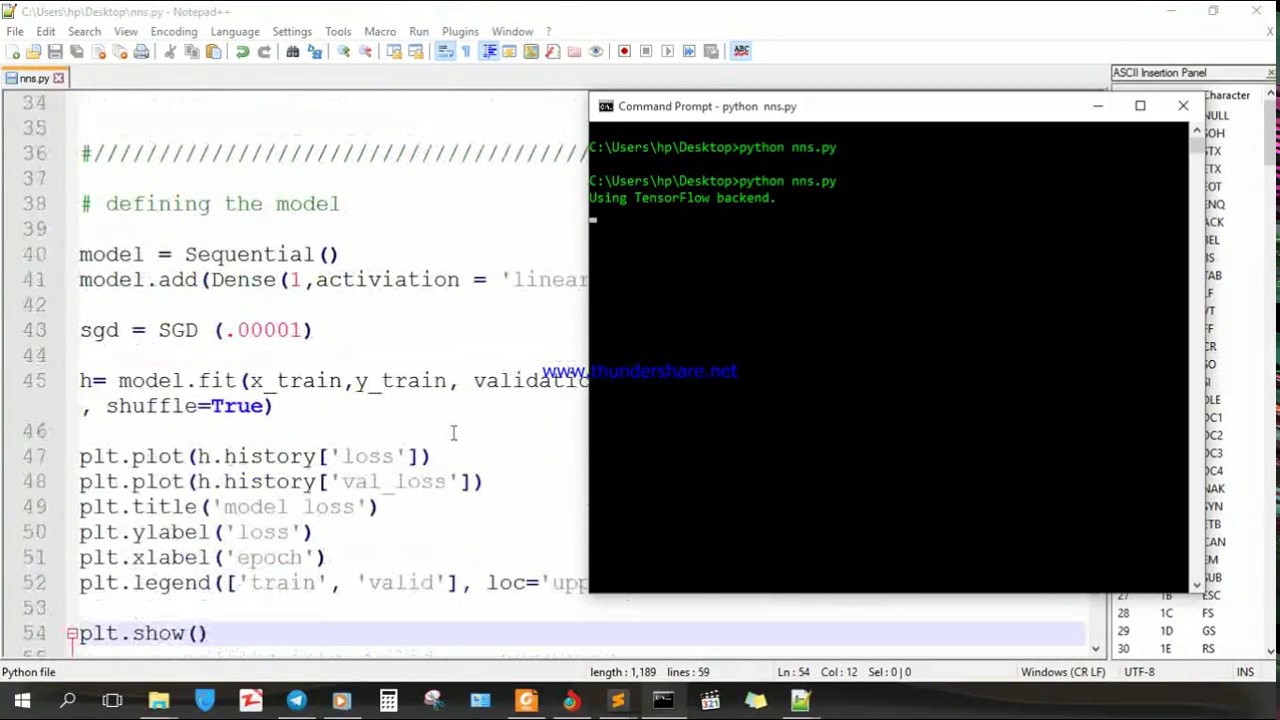Toggle the Monitoring eye icon
Screen dimensions: 1280x720
click(x=596, y=51)
